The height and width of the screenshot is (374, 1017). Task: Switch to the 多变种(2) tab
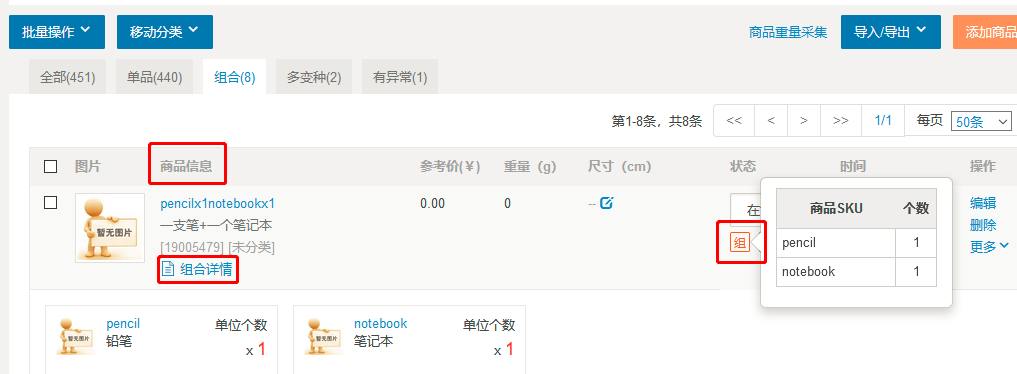314,77
